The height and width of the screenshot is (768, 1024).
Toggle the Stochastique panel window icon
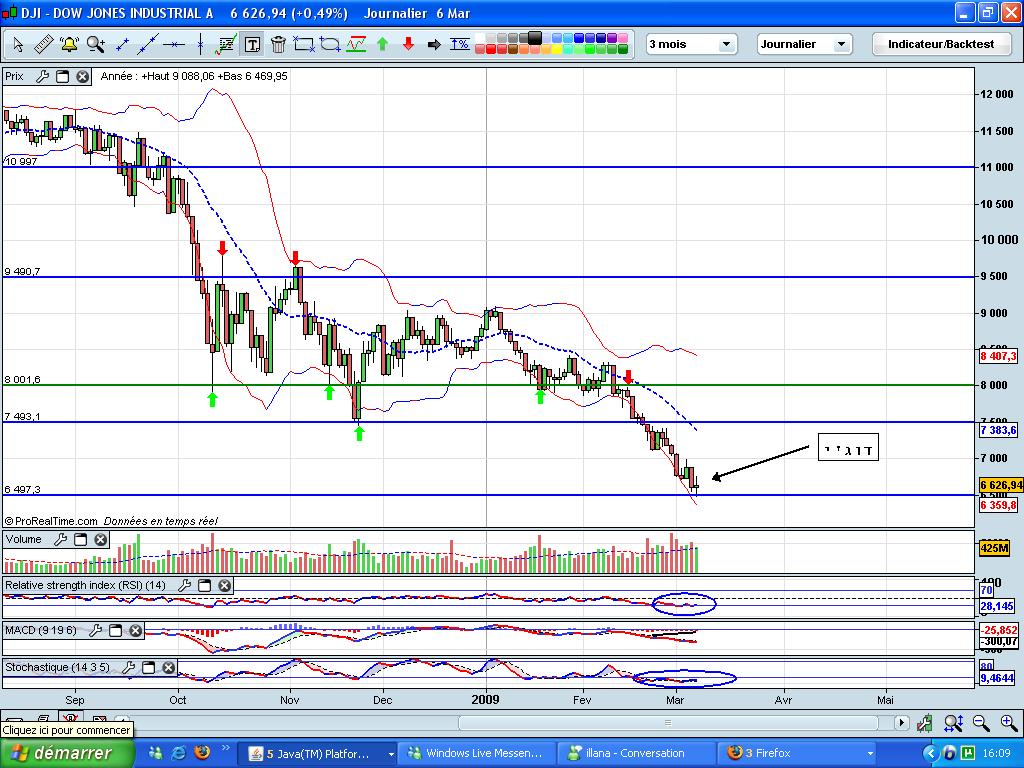149,667
